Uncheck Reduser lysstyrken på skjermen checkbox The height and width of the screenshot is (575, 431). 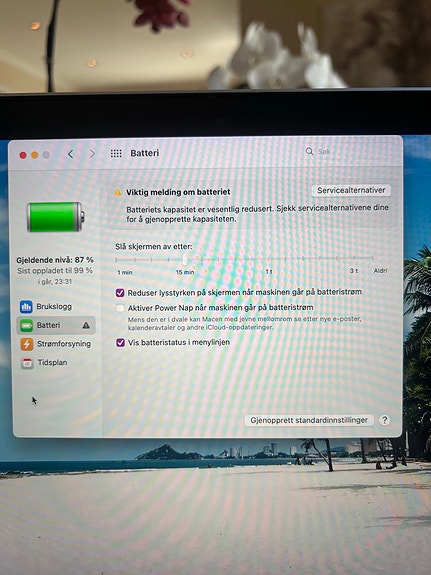[120, 293]
